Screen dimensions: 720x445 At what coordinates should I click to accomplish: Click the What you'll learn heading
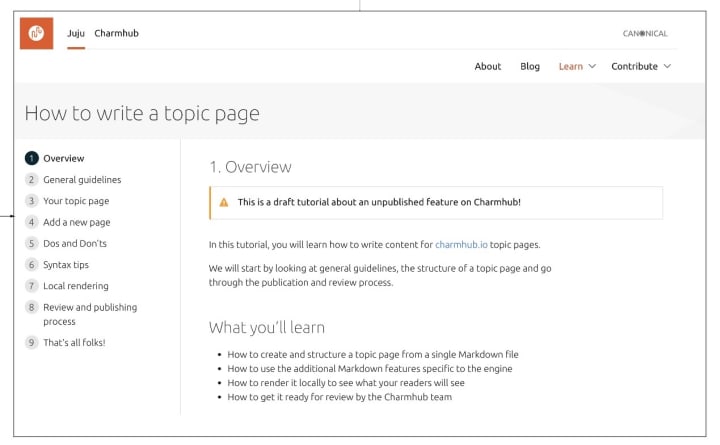267,327
